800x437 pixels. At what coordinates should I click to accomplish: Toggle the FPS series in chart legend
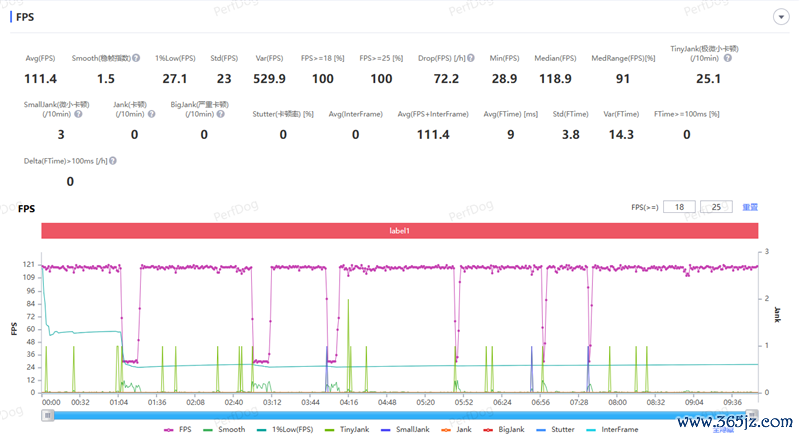coord(178,430)
